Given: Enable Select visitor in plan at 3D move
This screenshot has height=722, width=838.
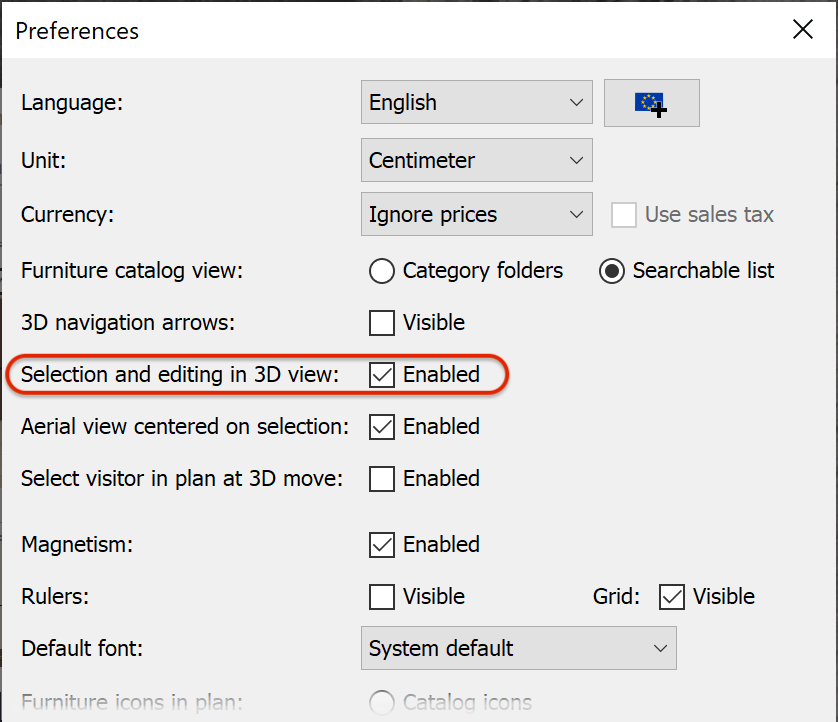Looking at the screenshot, I should [381, 479].
